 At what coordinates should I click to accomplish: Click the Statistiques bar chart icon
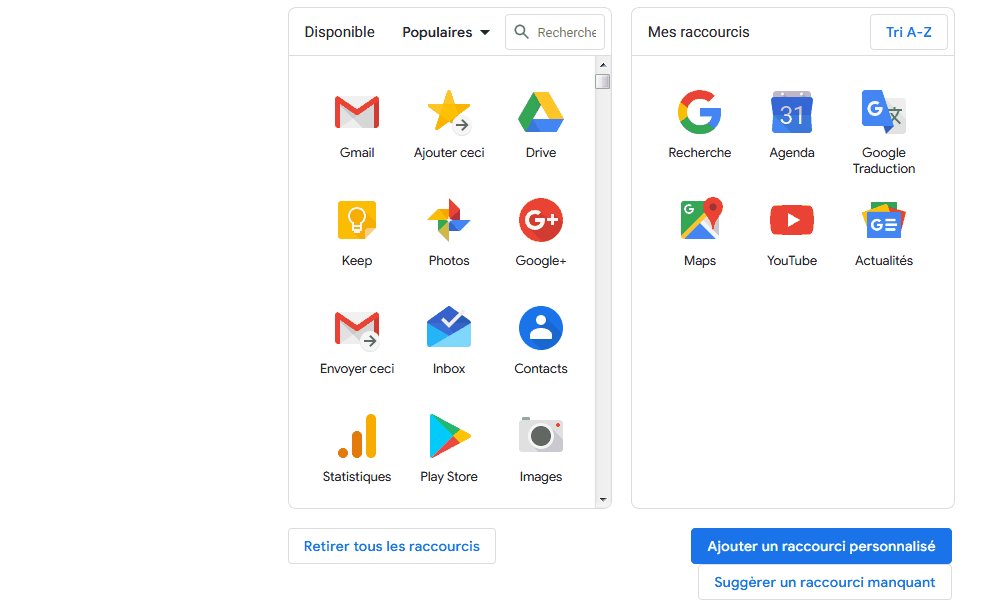[357, 436]
